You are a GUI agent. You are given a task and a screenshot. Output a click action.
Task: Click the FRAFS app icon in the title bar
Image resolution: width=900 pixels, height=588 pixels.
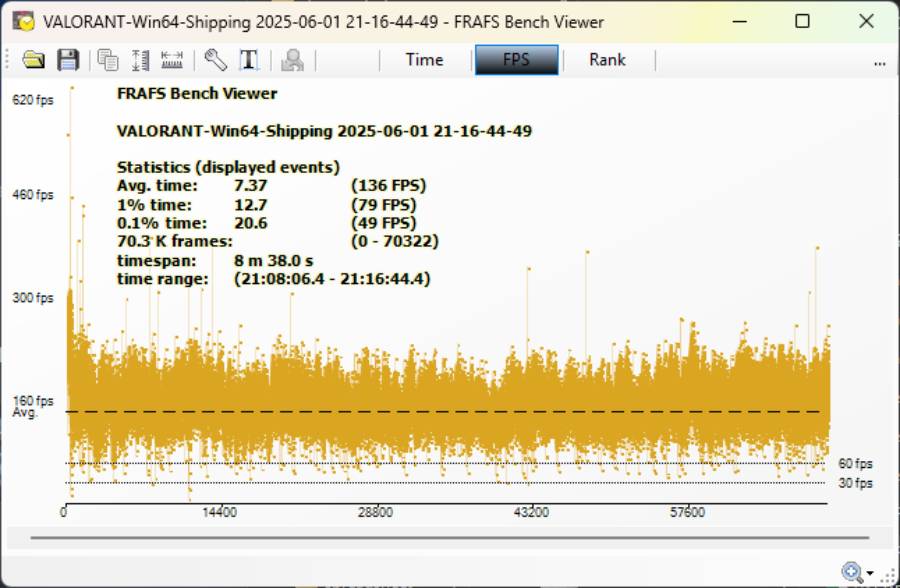(24, 22)
